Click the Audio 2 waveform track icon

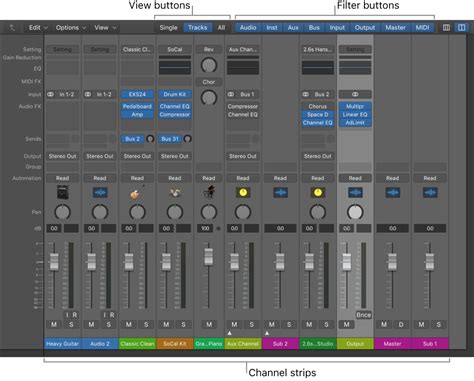tap(100, 192)
